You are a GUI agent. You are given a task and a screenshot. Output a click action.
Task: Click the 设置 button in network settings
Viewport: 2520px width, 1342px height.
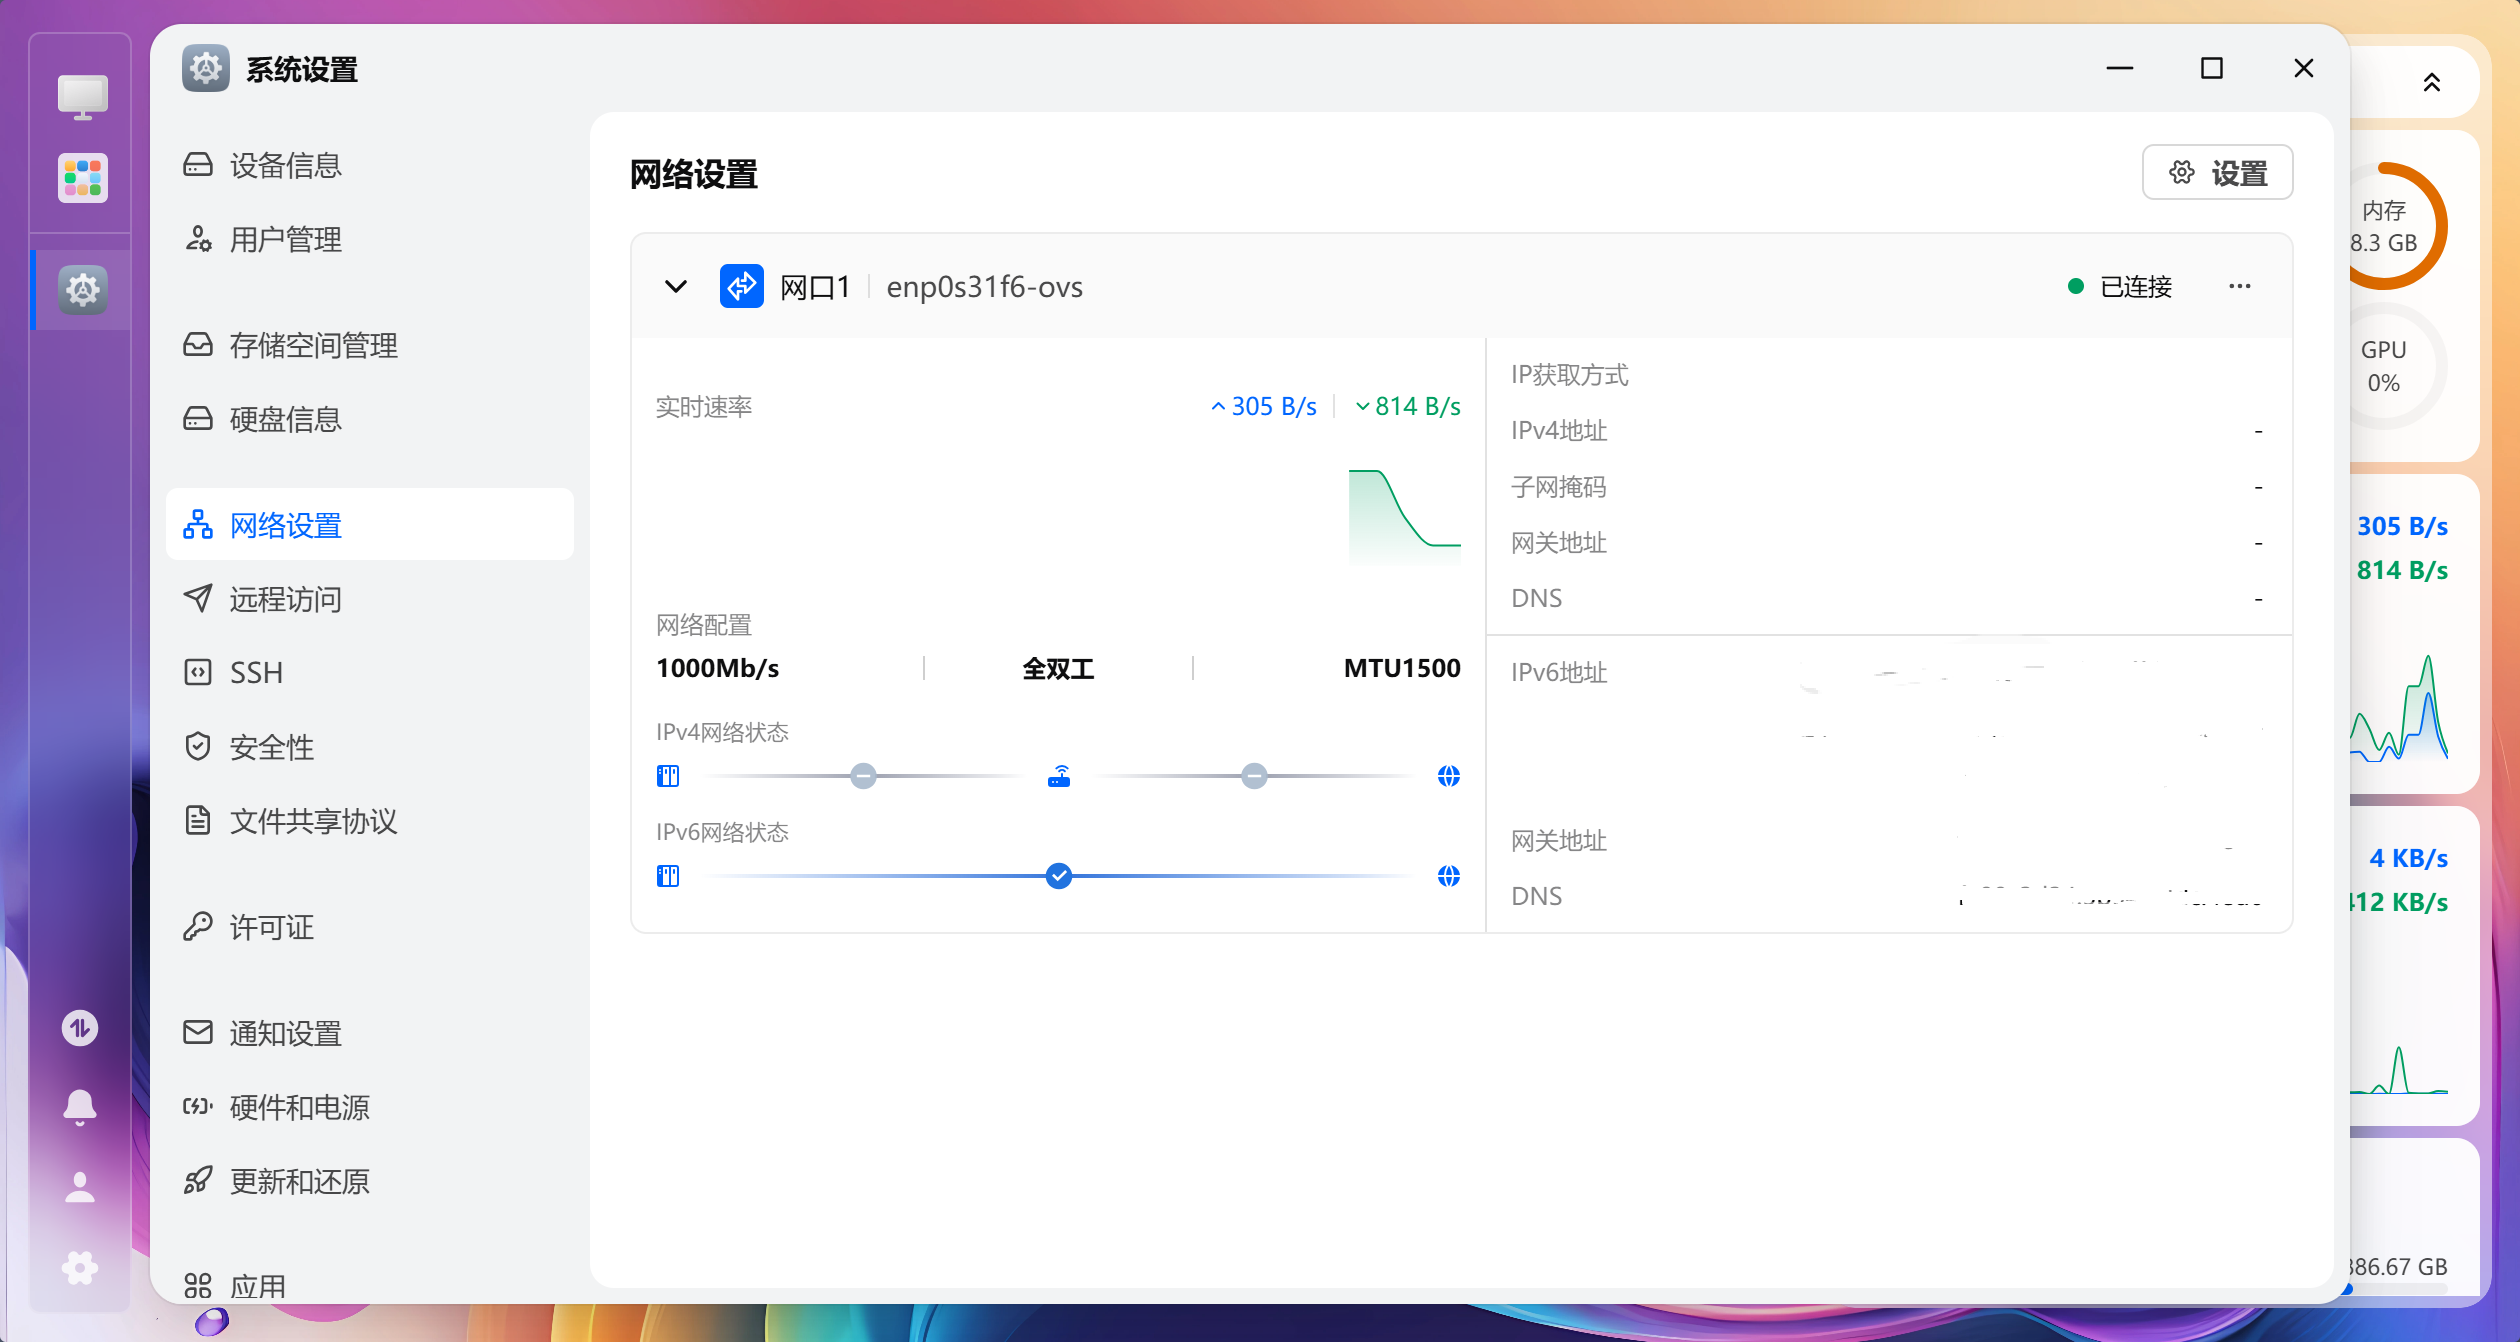point(2217,173)
